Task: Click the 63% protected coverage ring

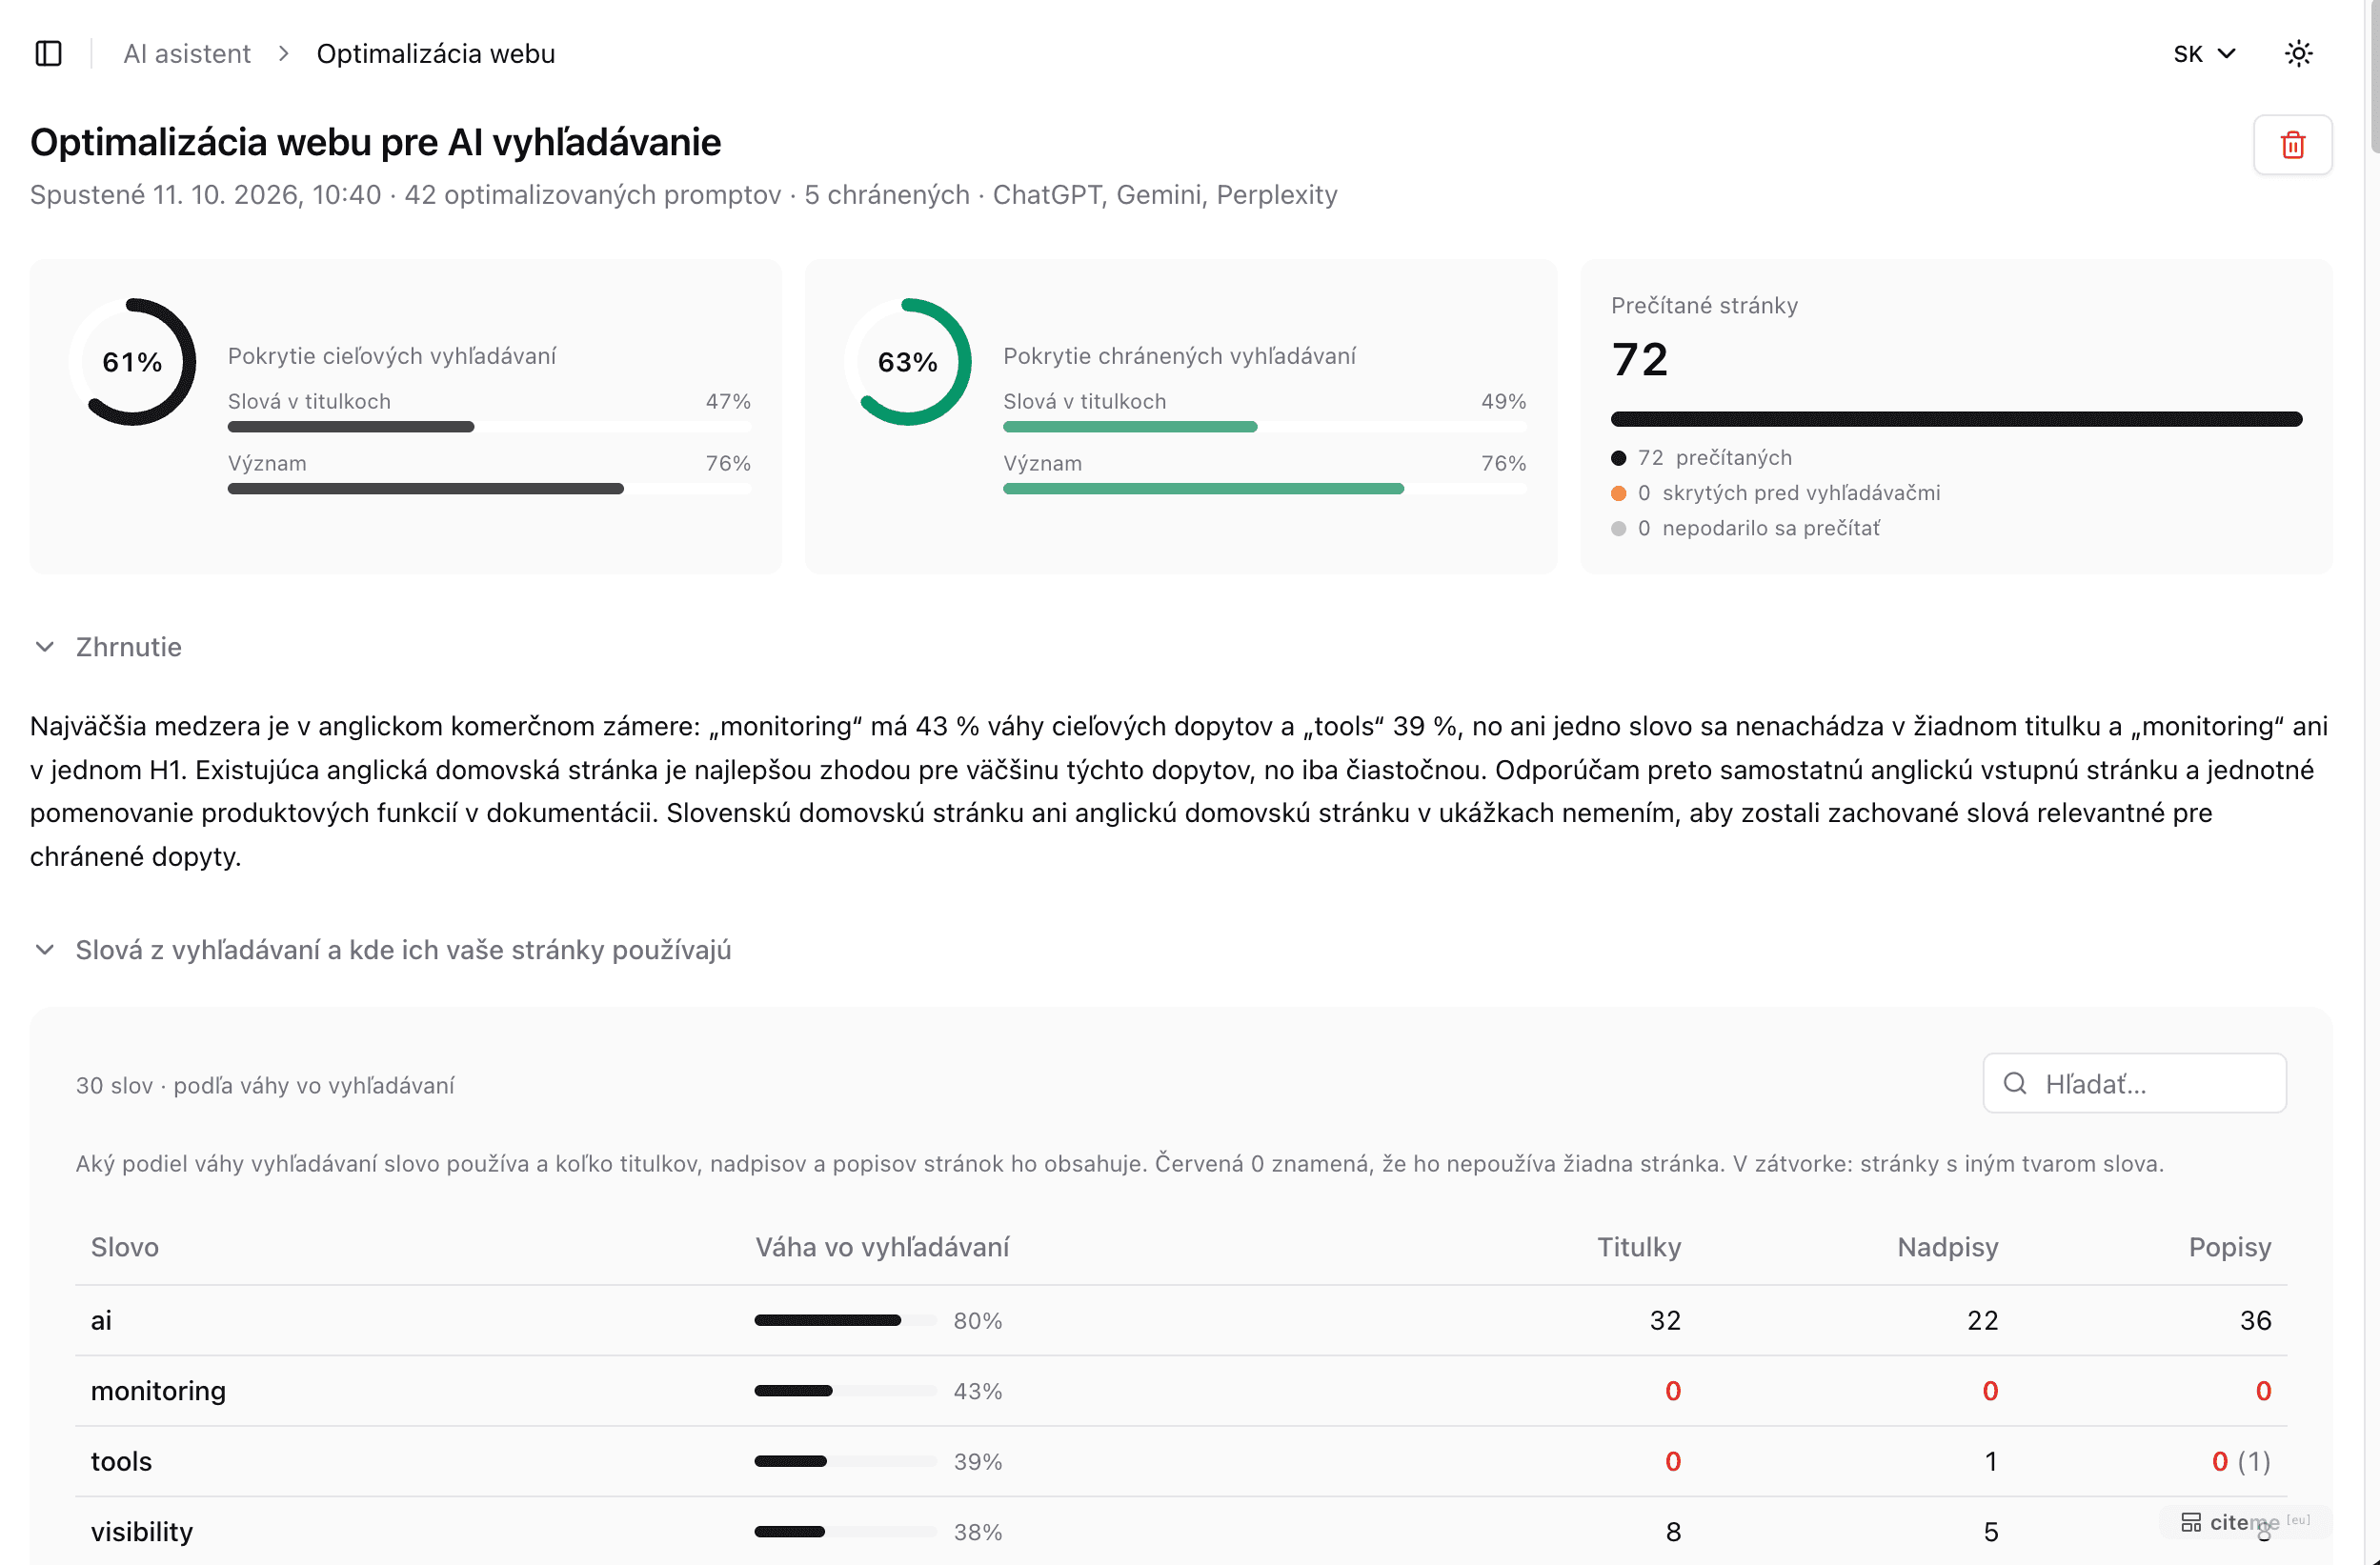Action: [907, 362]
